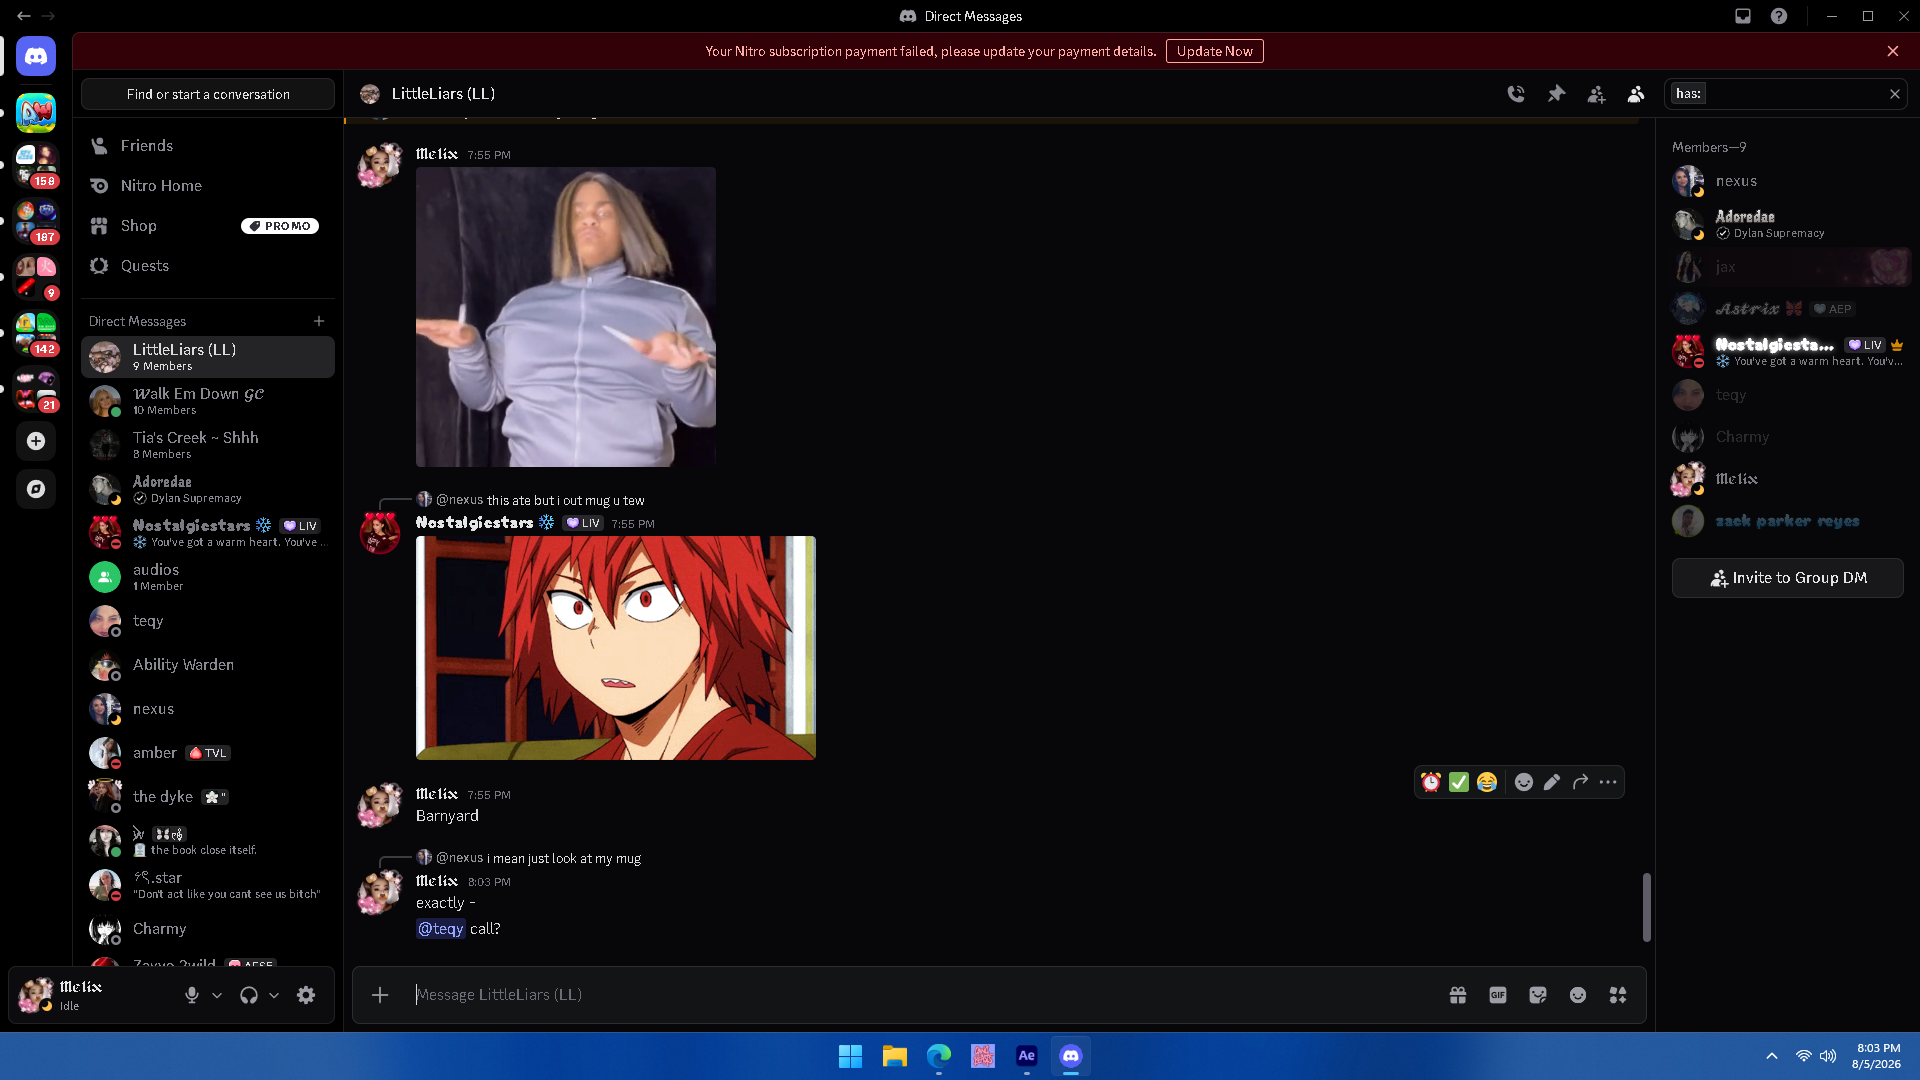Switch to After Effects in taskbar

(1026, 1056)
